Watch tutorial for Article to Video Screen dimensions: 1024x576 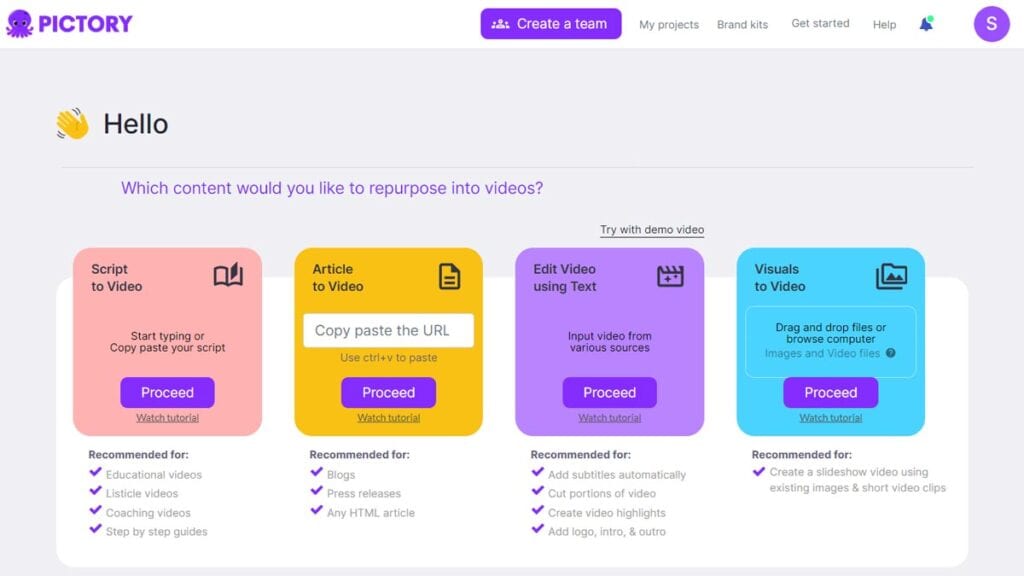coord(388,418)
